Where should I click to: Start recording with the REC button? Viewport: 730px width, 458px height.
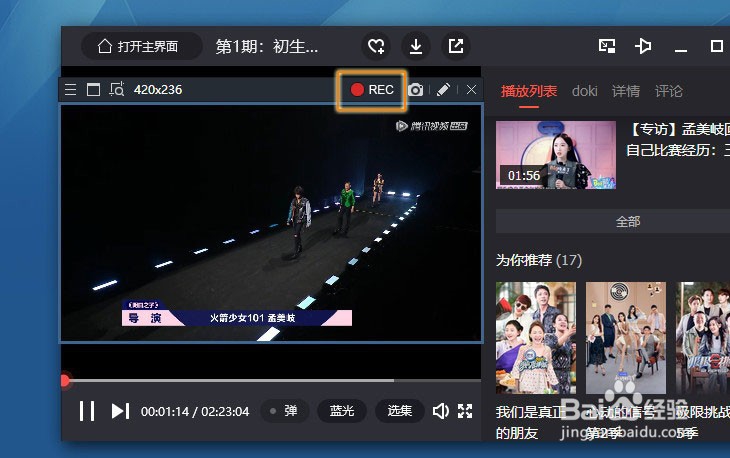tap(372, 90)
